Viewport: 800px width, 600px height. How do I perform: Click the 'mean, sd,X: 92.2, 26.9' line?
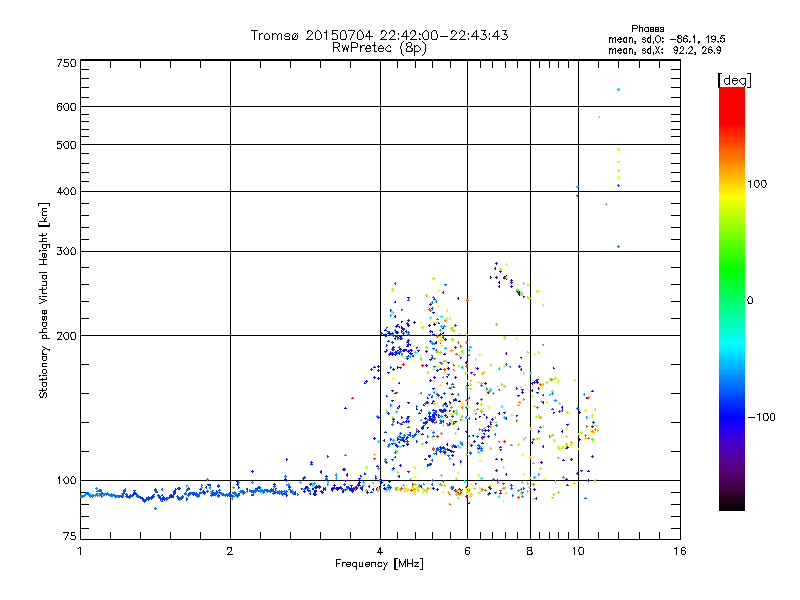(x=664, y=50)
